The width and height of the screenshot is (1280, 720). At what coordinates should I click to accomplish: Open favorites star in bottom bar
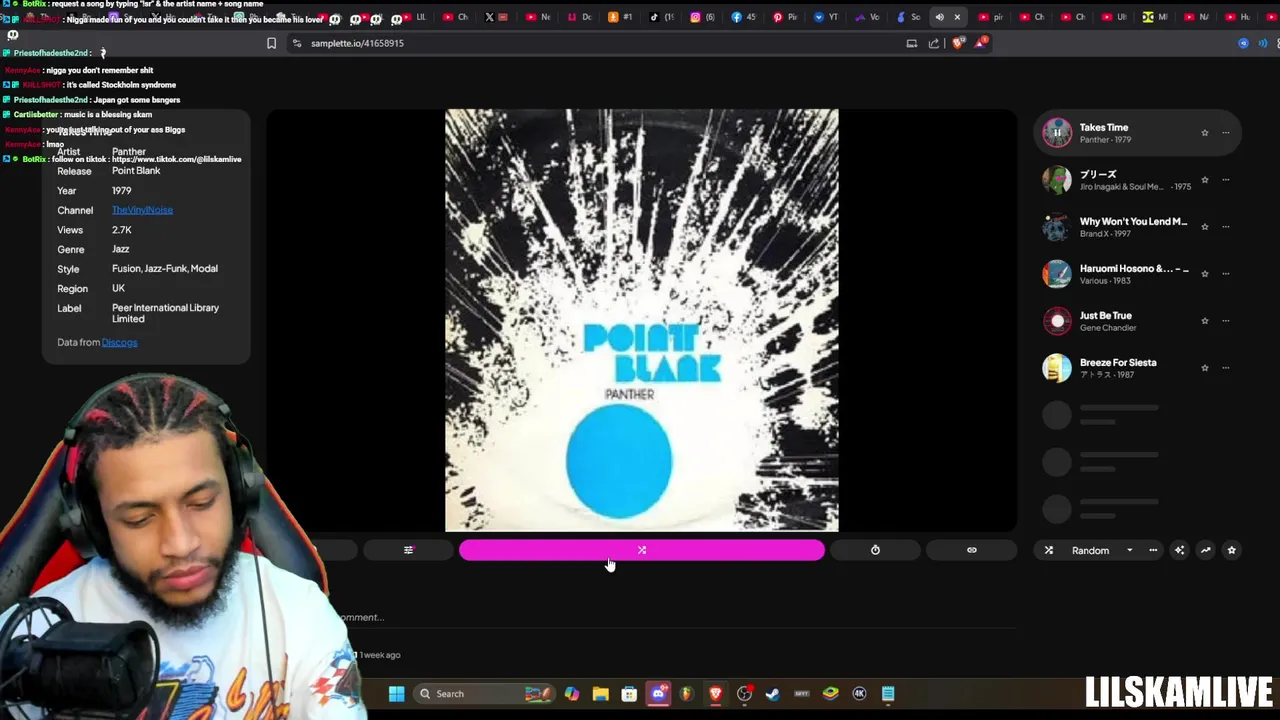coord(1231,550)
